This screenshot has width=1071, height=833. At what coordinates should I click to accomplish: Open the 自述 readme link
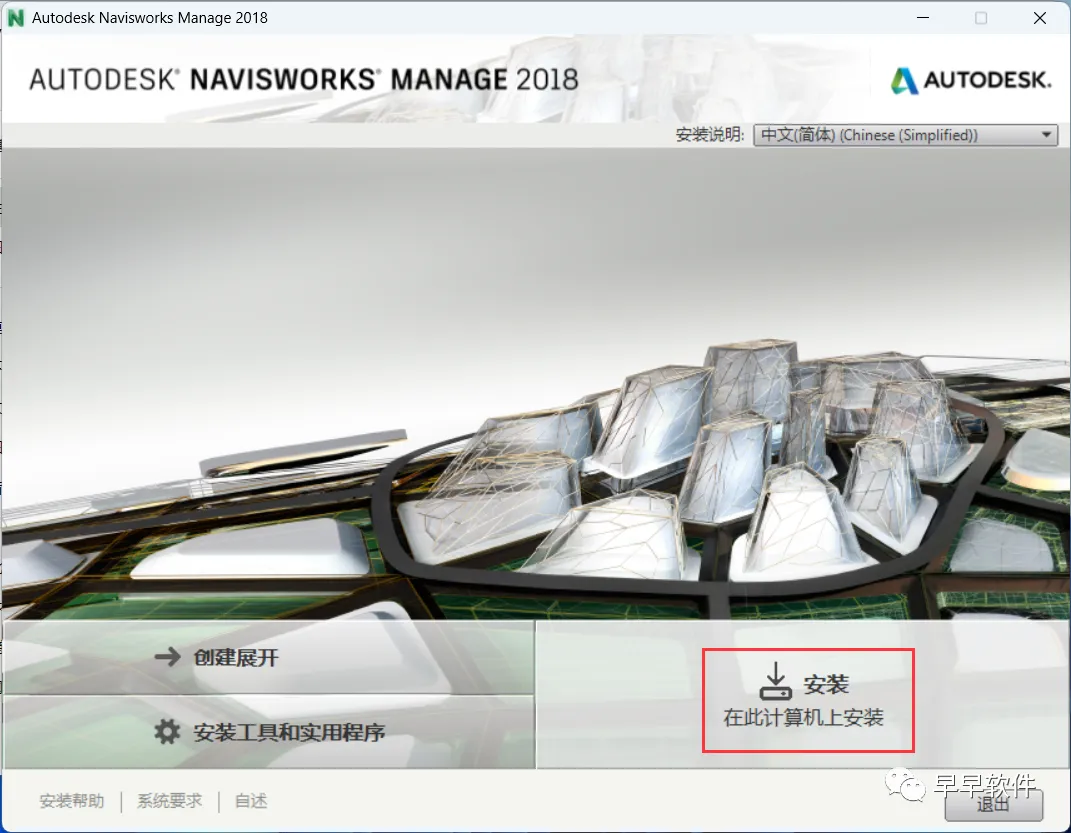pyautogui.click(x=251, y=801)
